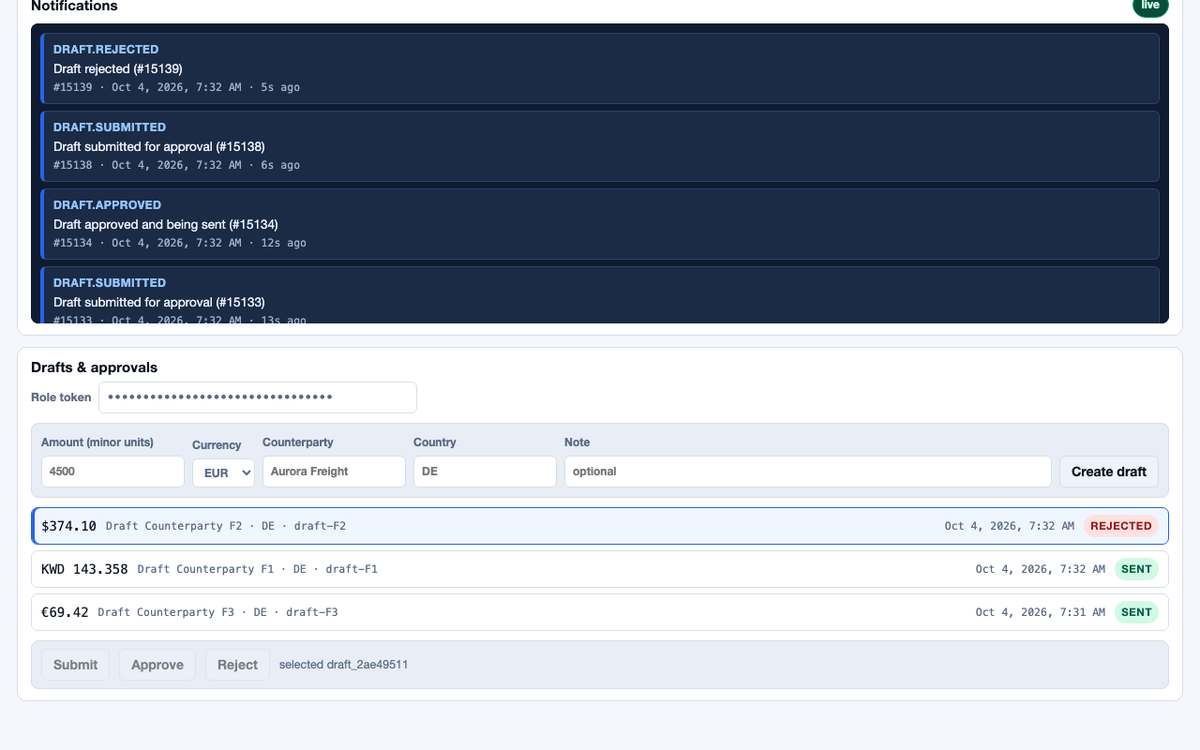Click the REJECTED status badge
The height and width of the screenshot is (750, 1200).
click(x=1121, y=526)
